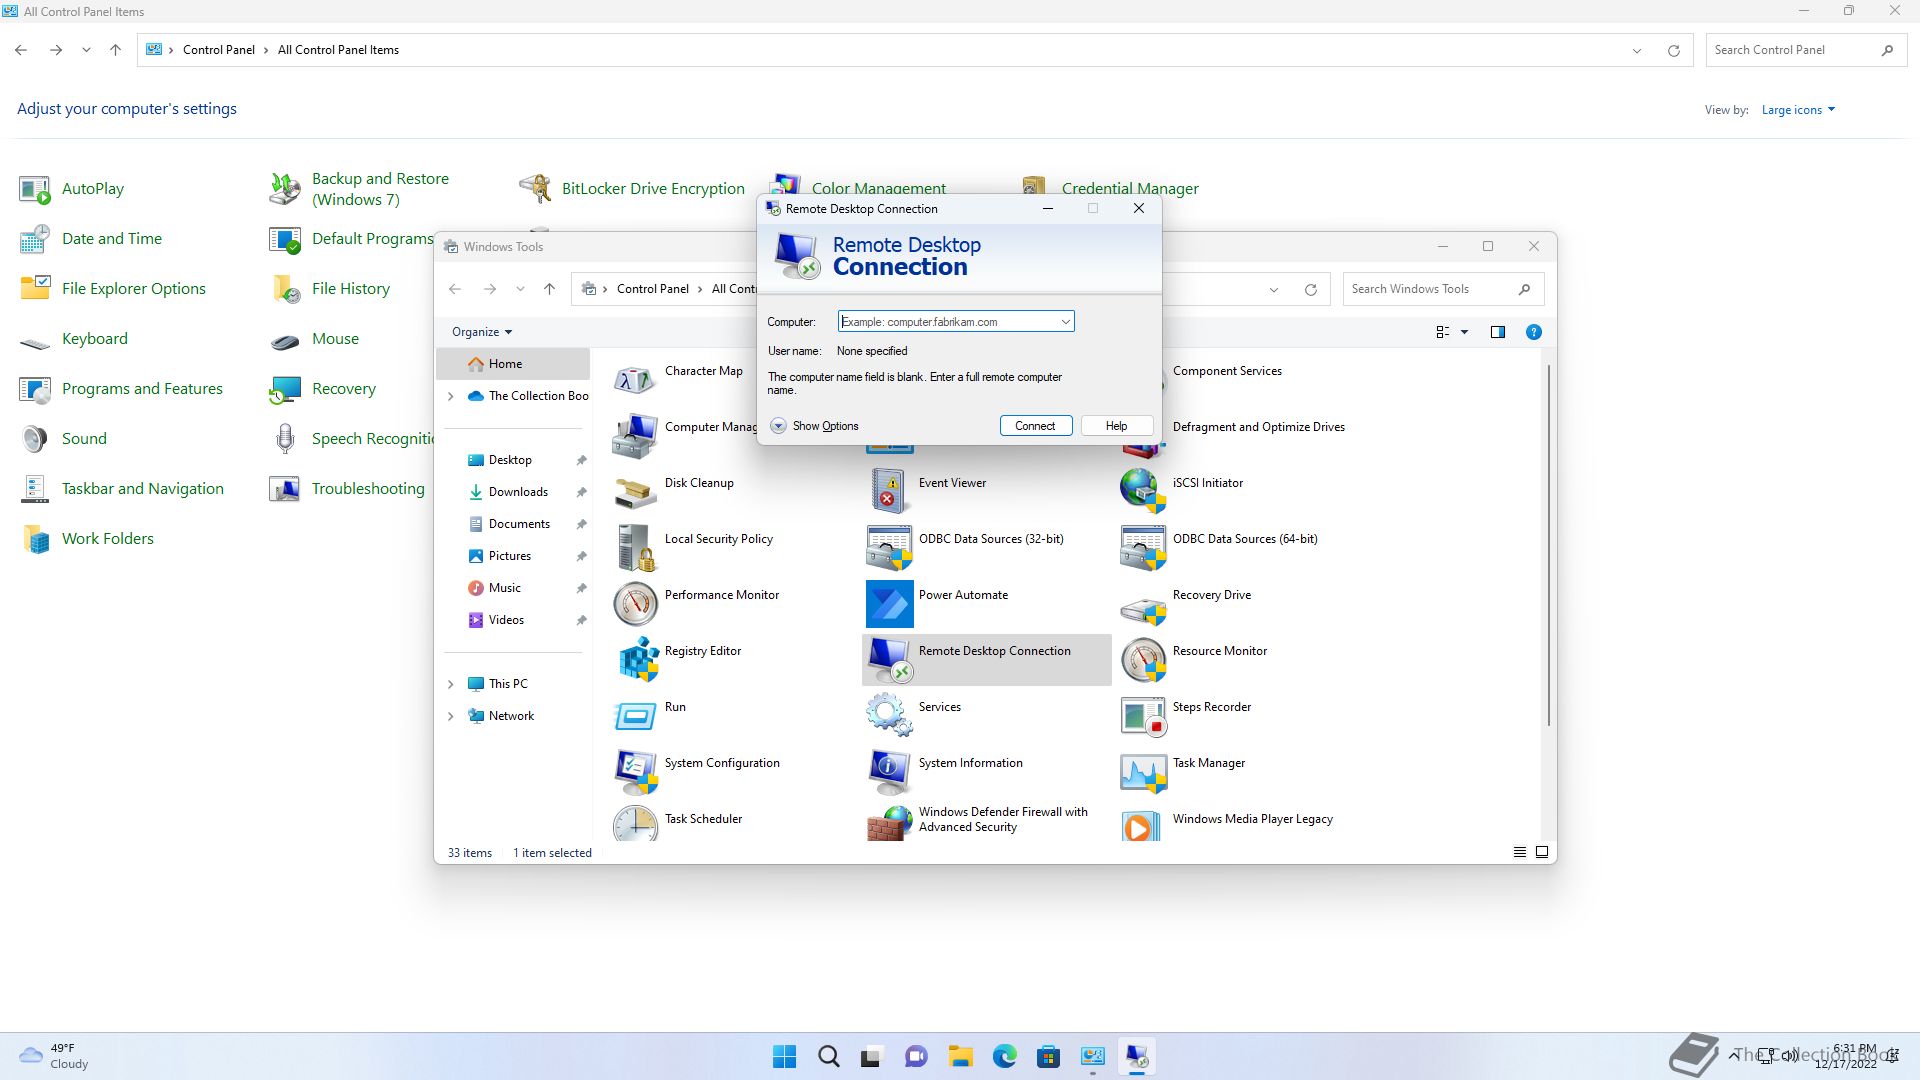Open View by Large icons dropdown
The height and width of the screenshot is (1080, 1920).
(x=1798, y=110)
